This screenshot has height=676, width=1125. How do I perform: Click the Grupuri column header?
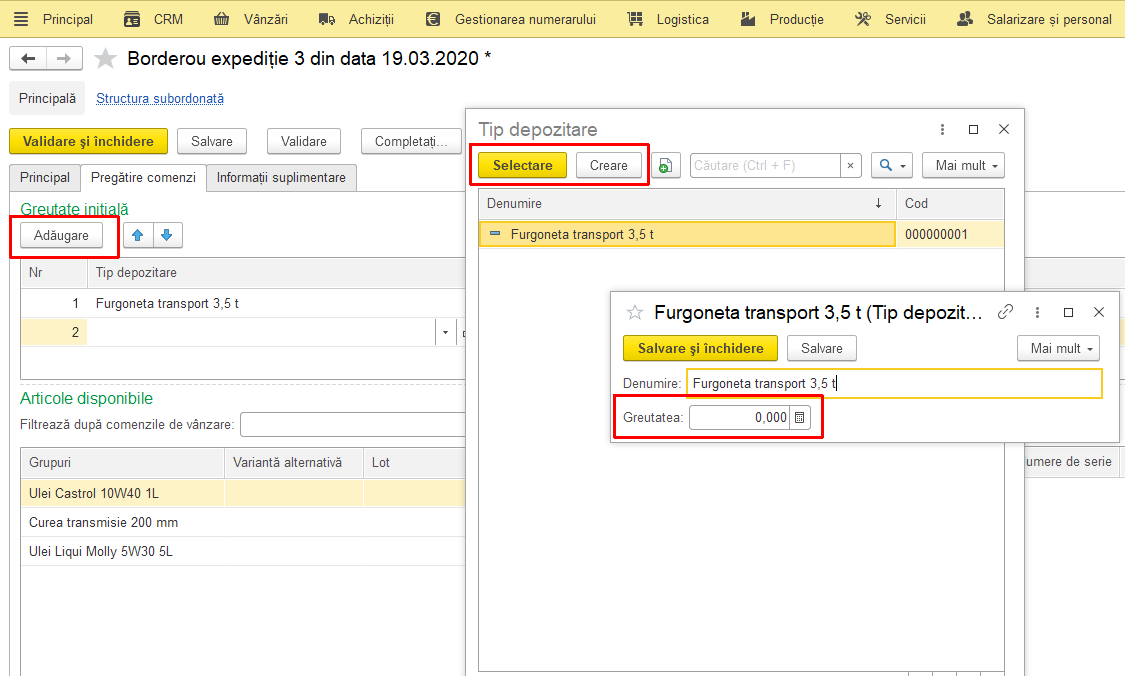coord(122,463)
